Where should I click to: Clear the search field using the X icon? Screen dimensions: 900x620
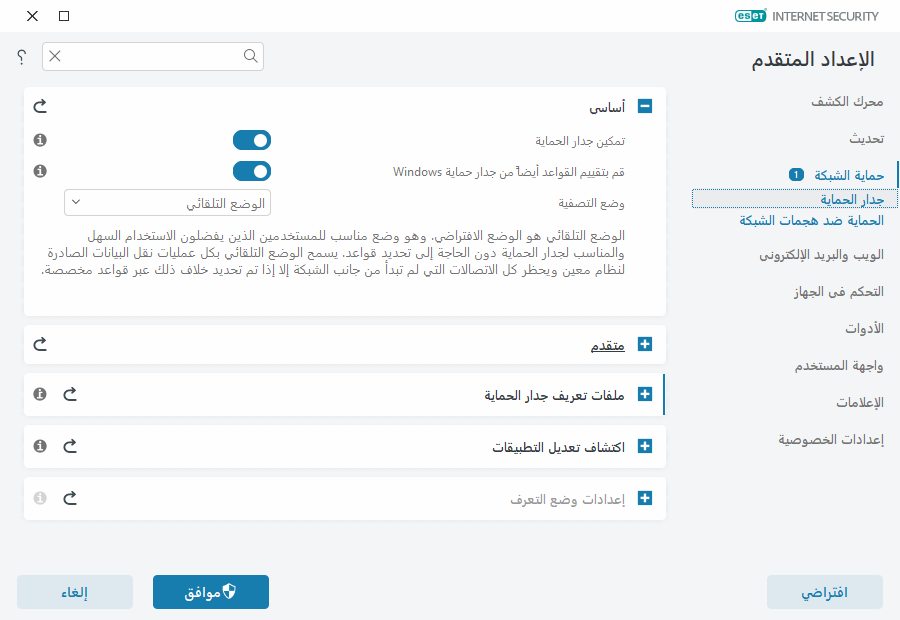[x=55, y=57]
